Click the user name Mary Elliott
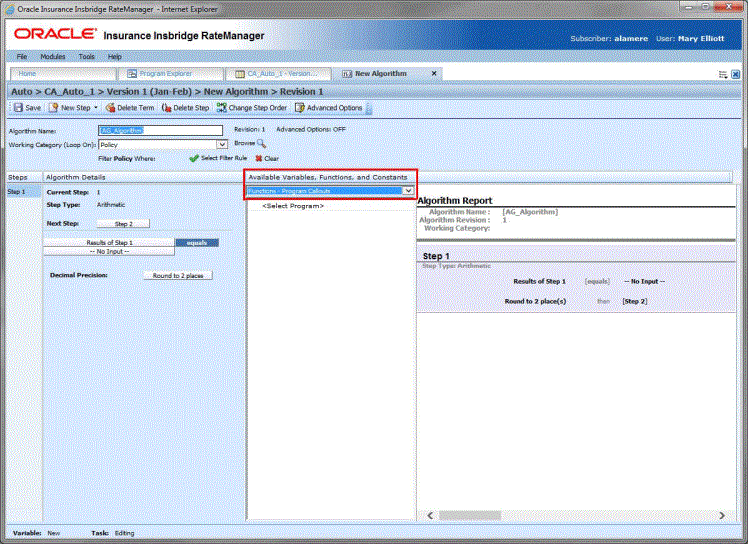This screenshot has width=748, height=544. click(701, 39)
